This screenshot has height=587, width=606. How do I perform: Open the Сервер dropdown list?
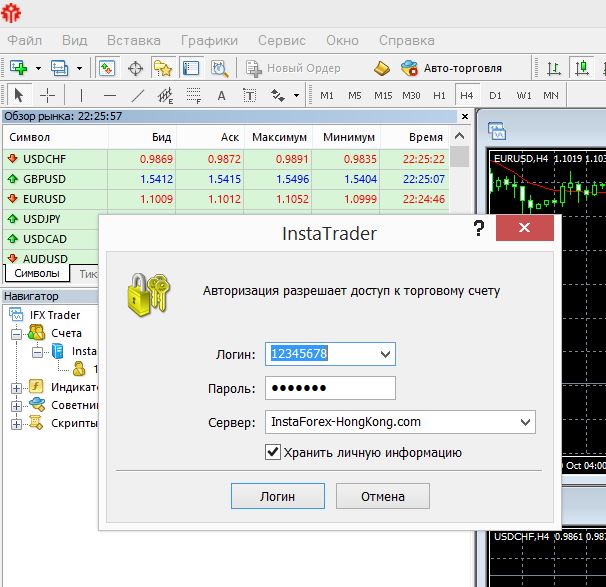pos(525,422)
